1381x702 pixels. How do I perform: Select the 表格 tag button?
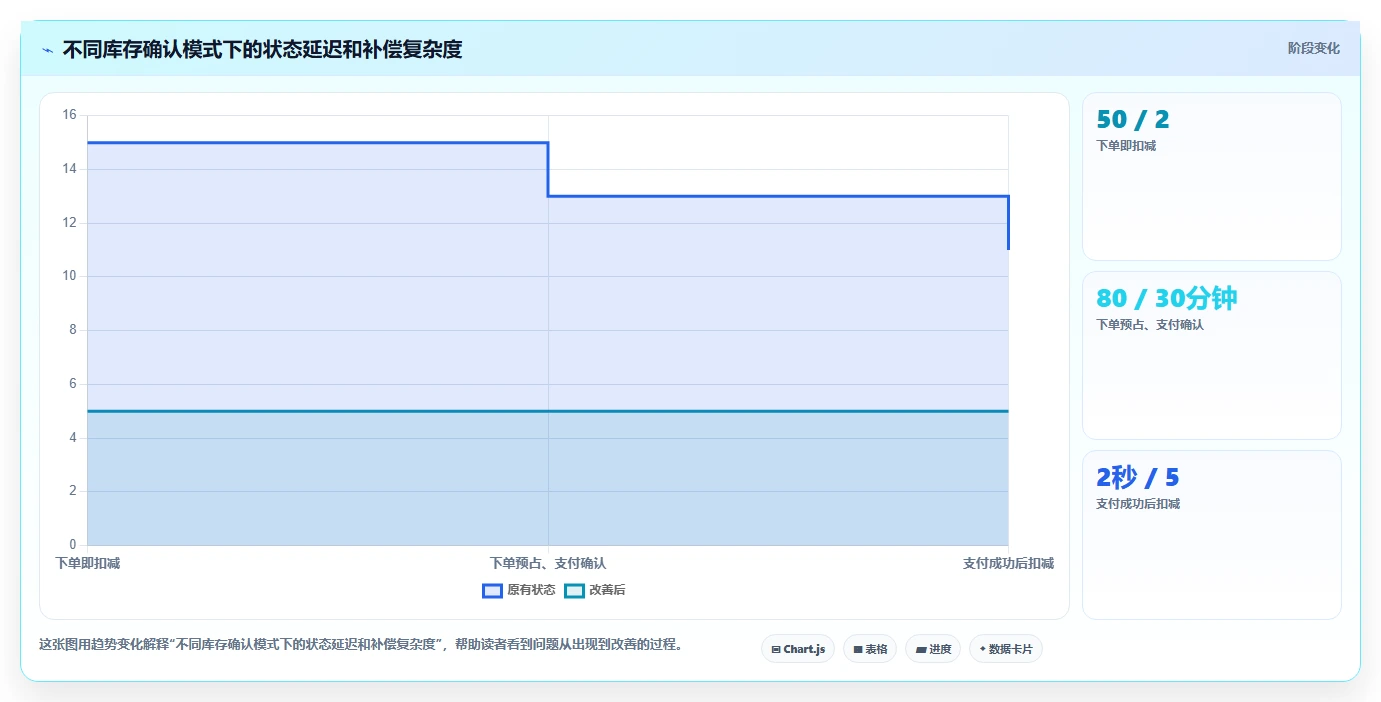[870, 649]
